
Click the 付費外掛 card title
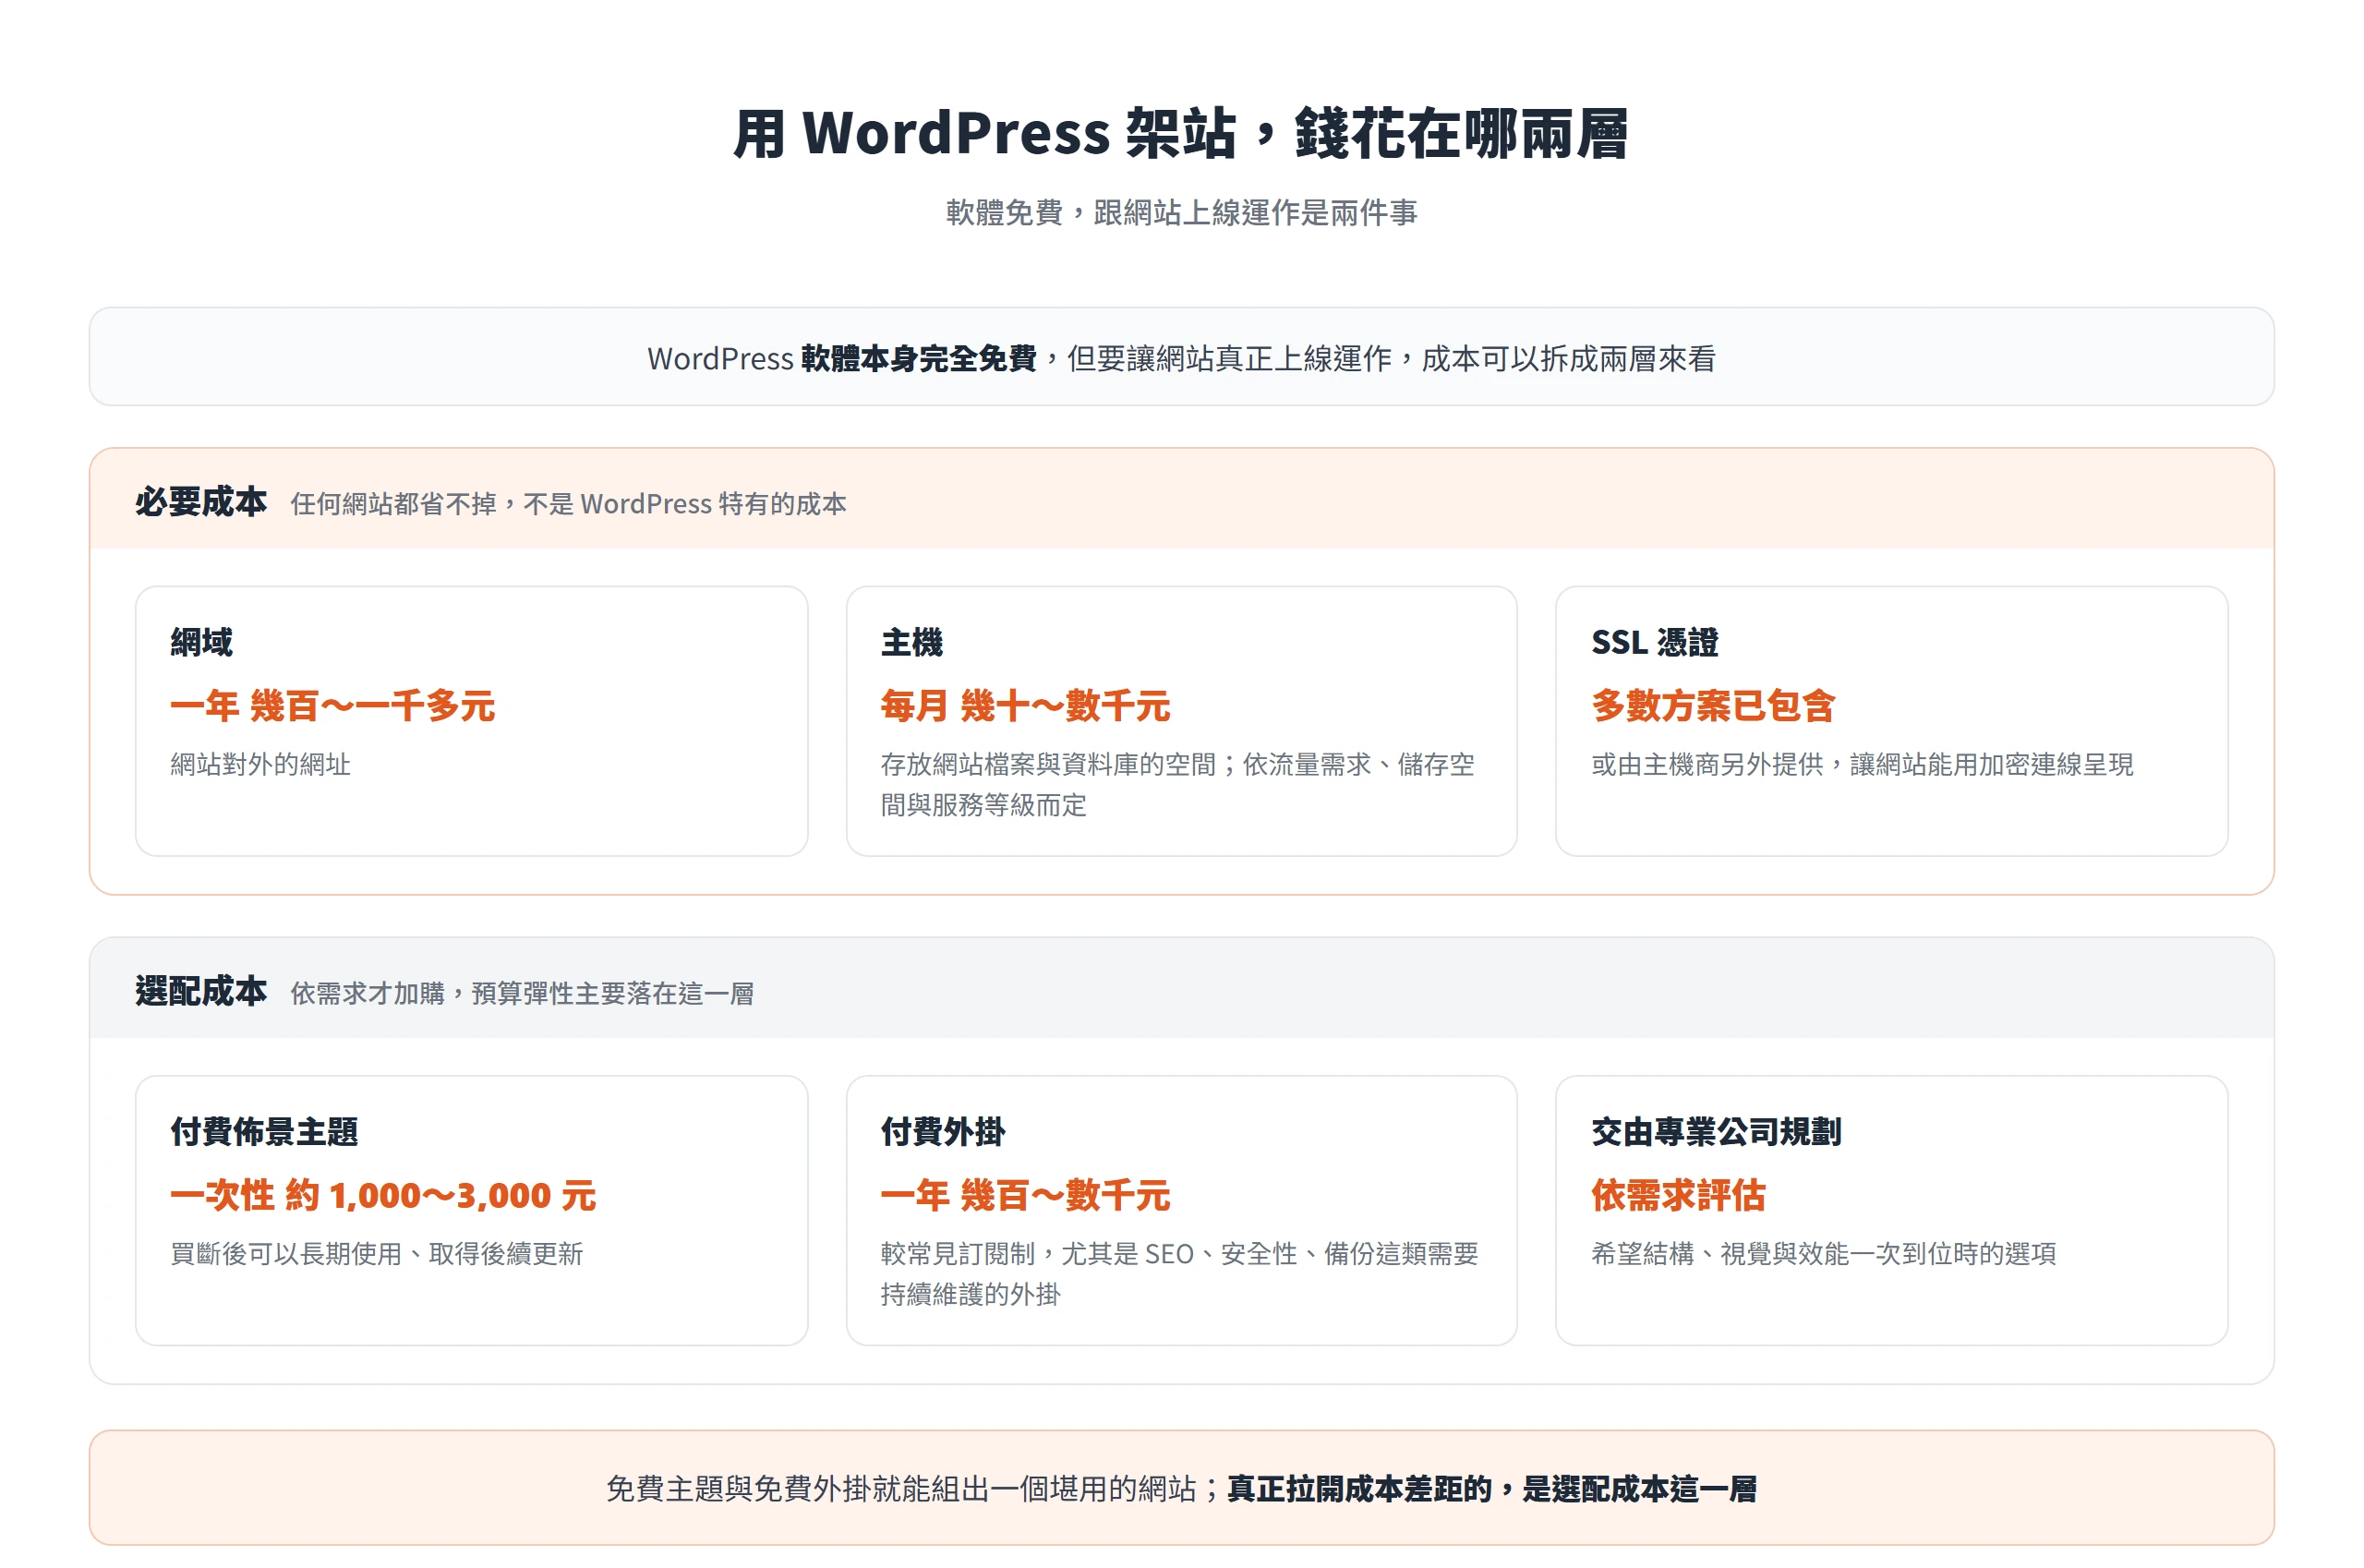(943, 1131)
